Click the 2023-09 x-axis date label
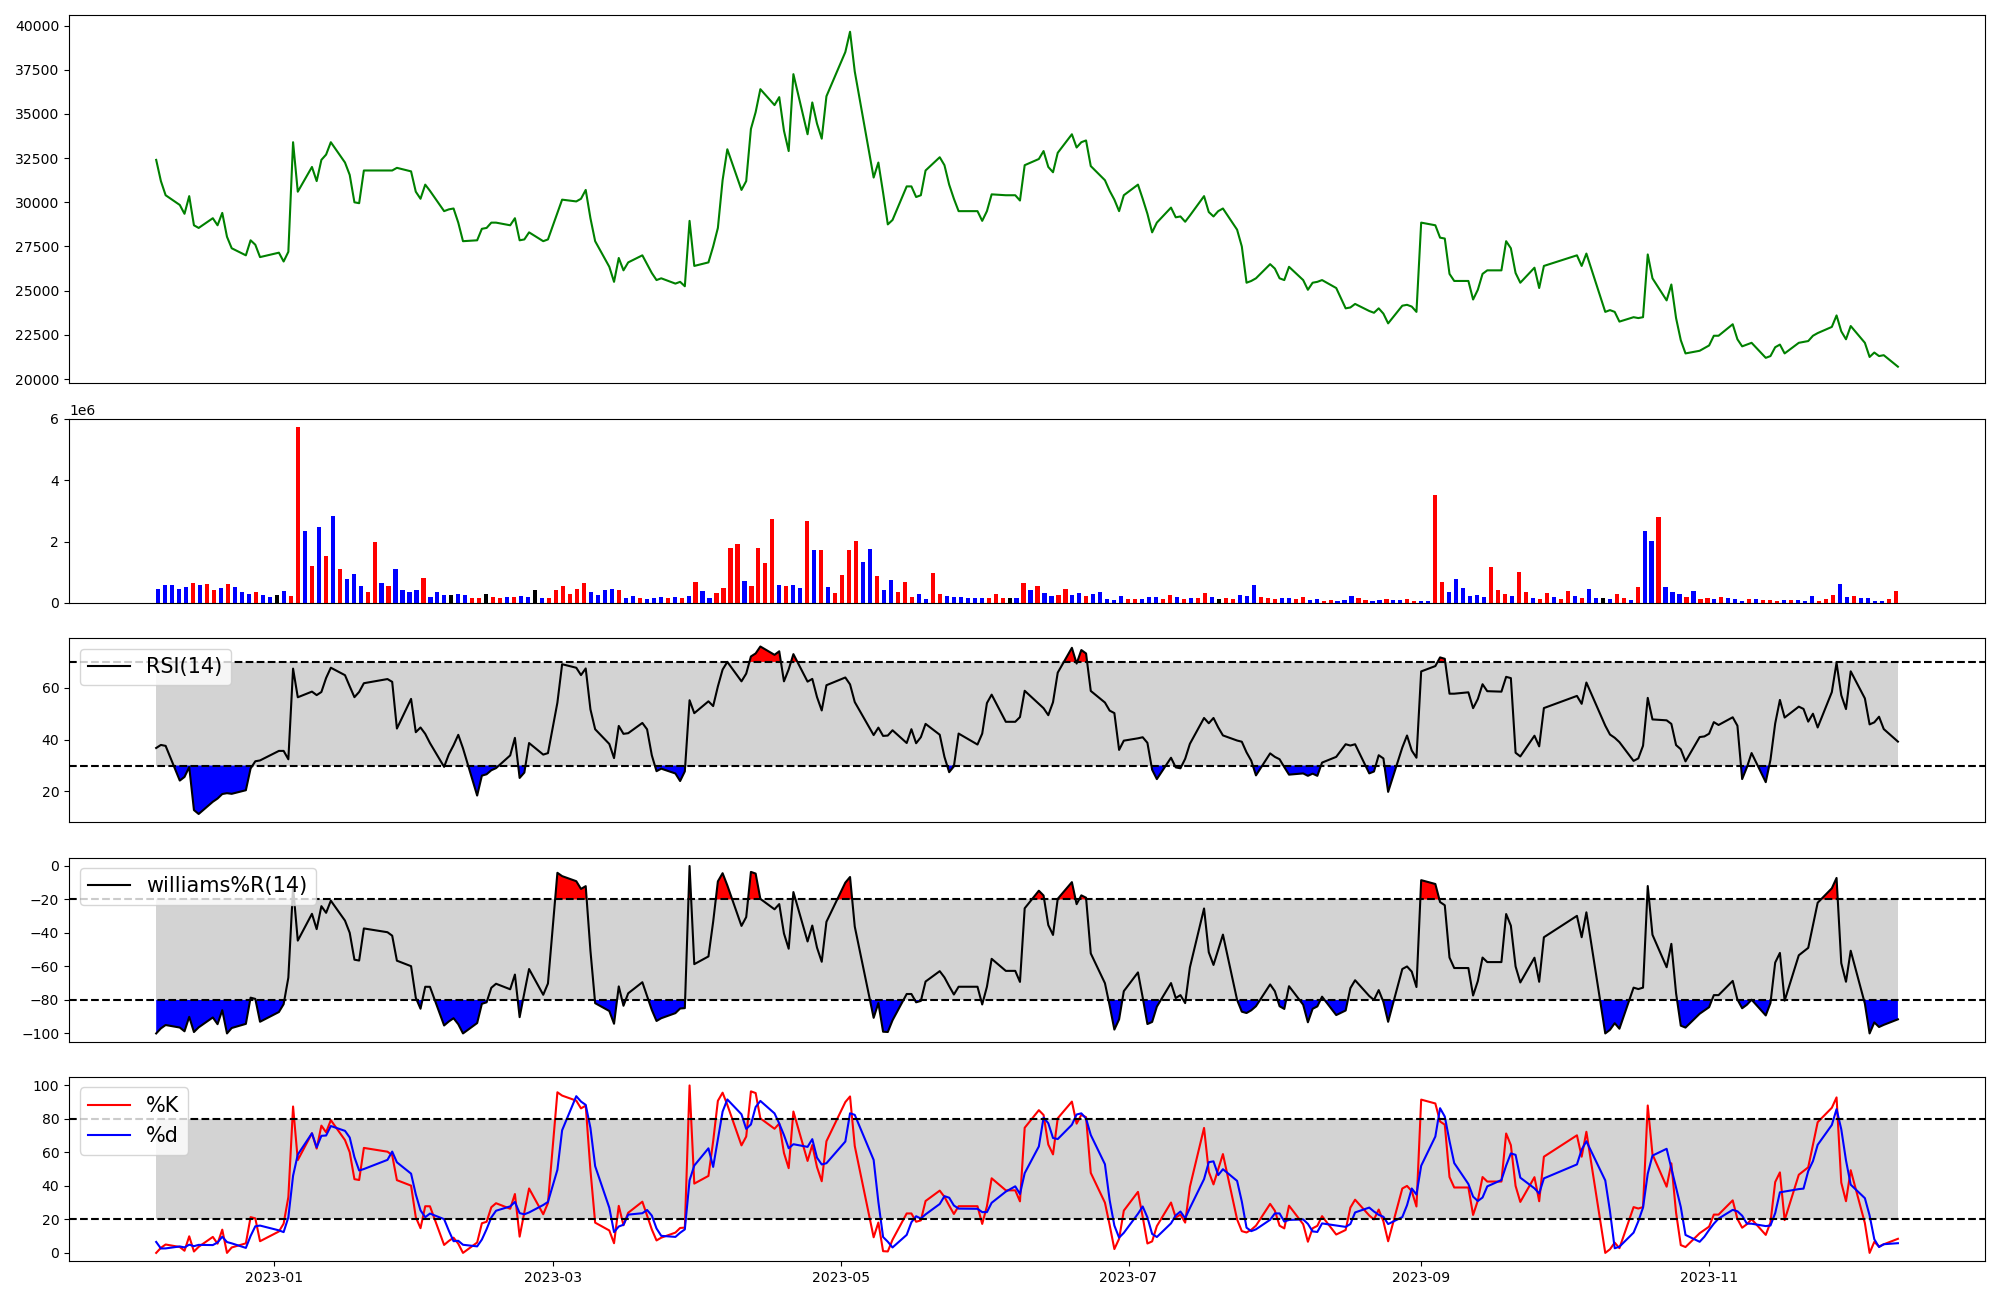Image resolution: width=2000 pixels, height=1300 pixels. point(1420,1277)
